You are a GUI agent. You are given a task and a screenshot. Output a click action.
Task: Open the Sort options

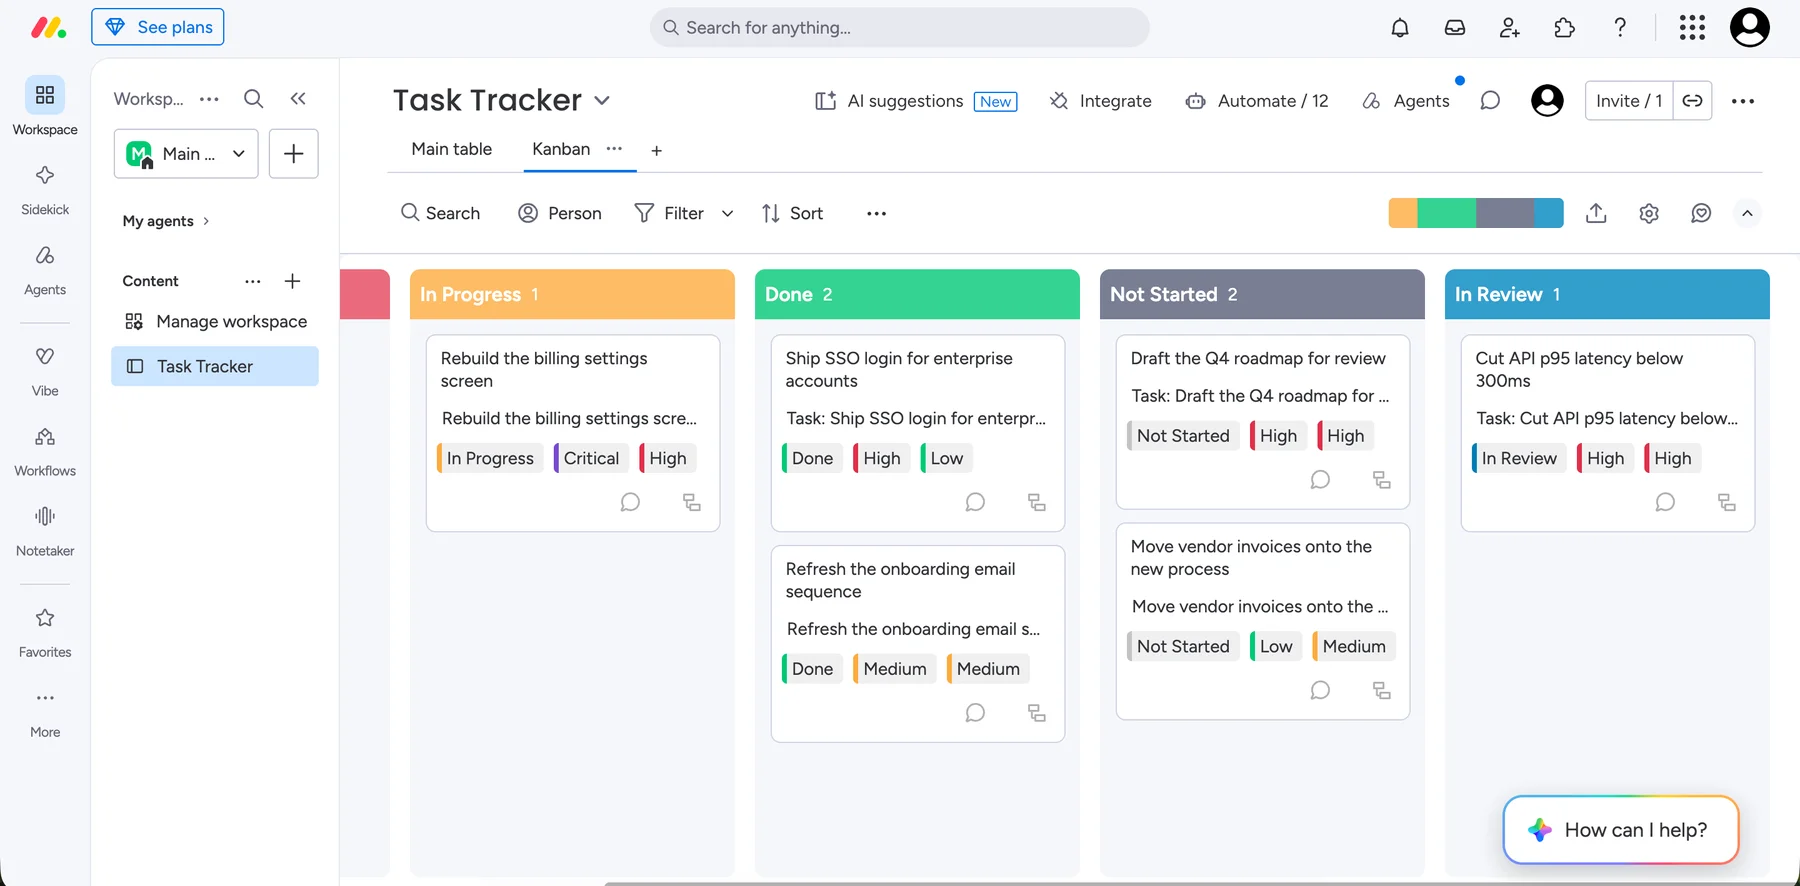coord(792,213)
